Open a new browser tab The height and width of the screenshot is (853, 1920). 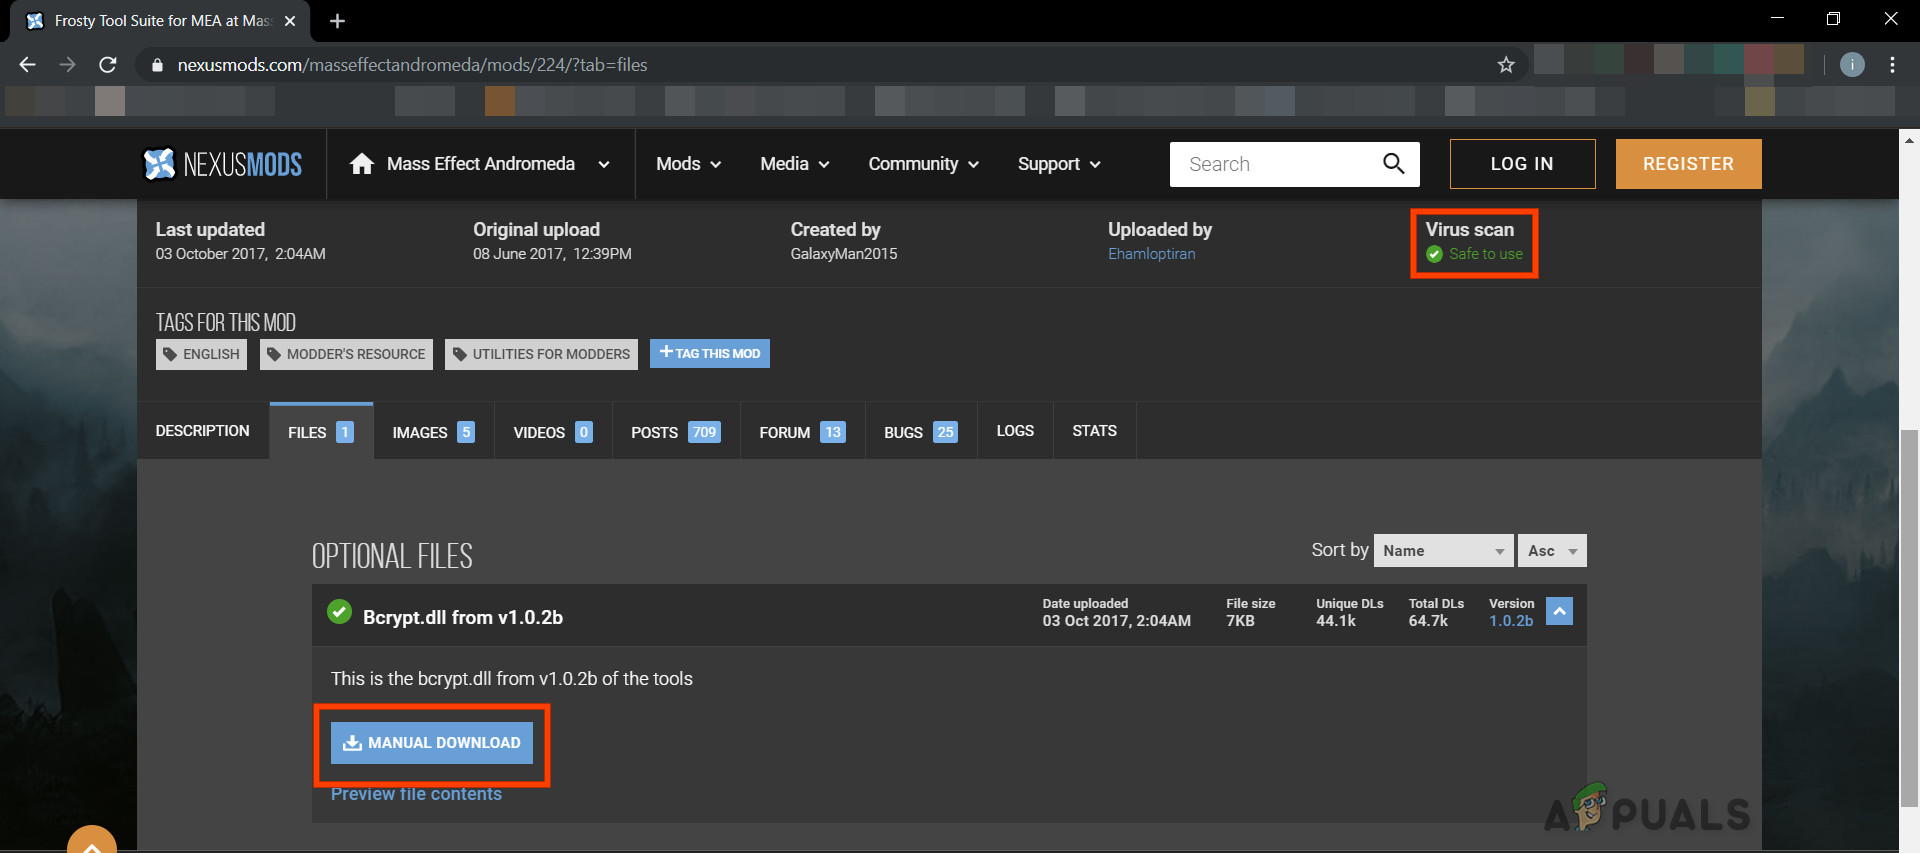(x=337, y=21)
